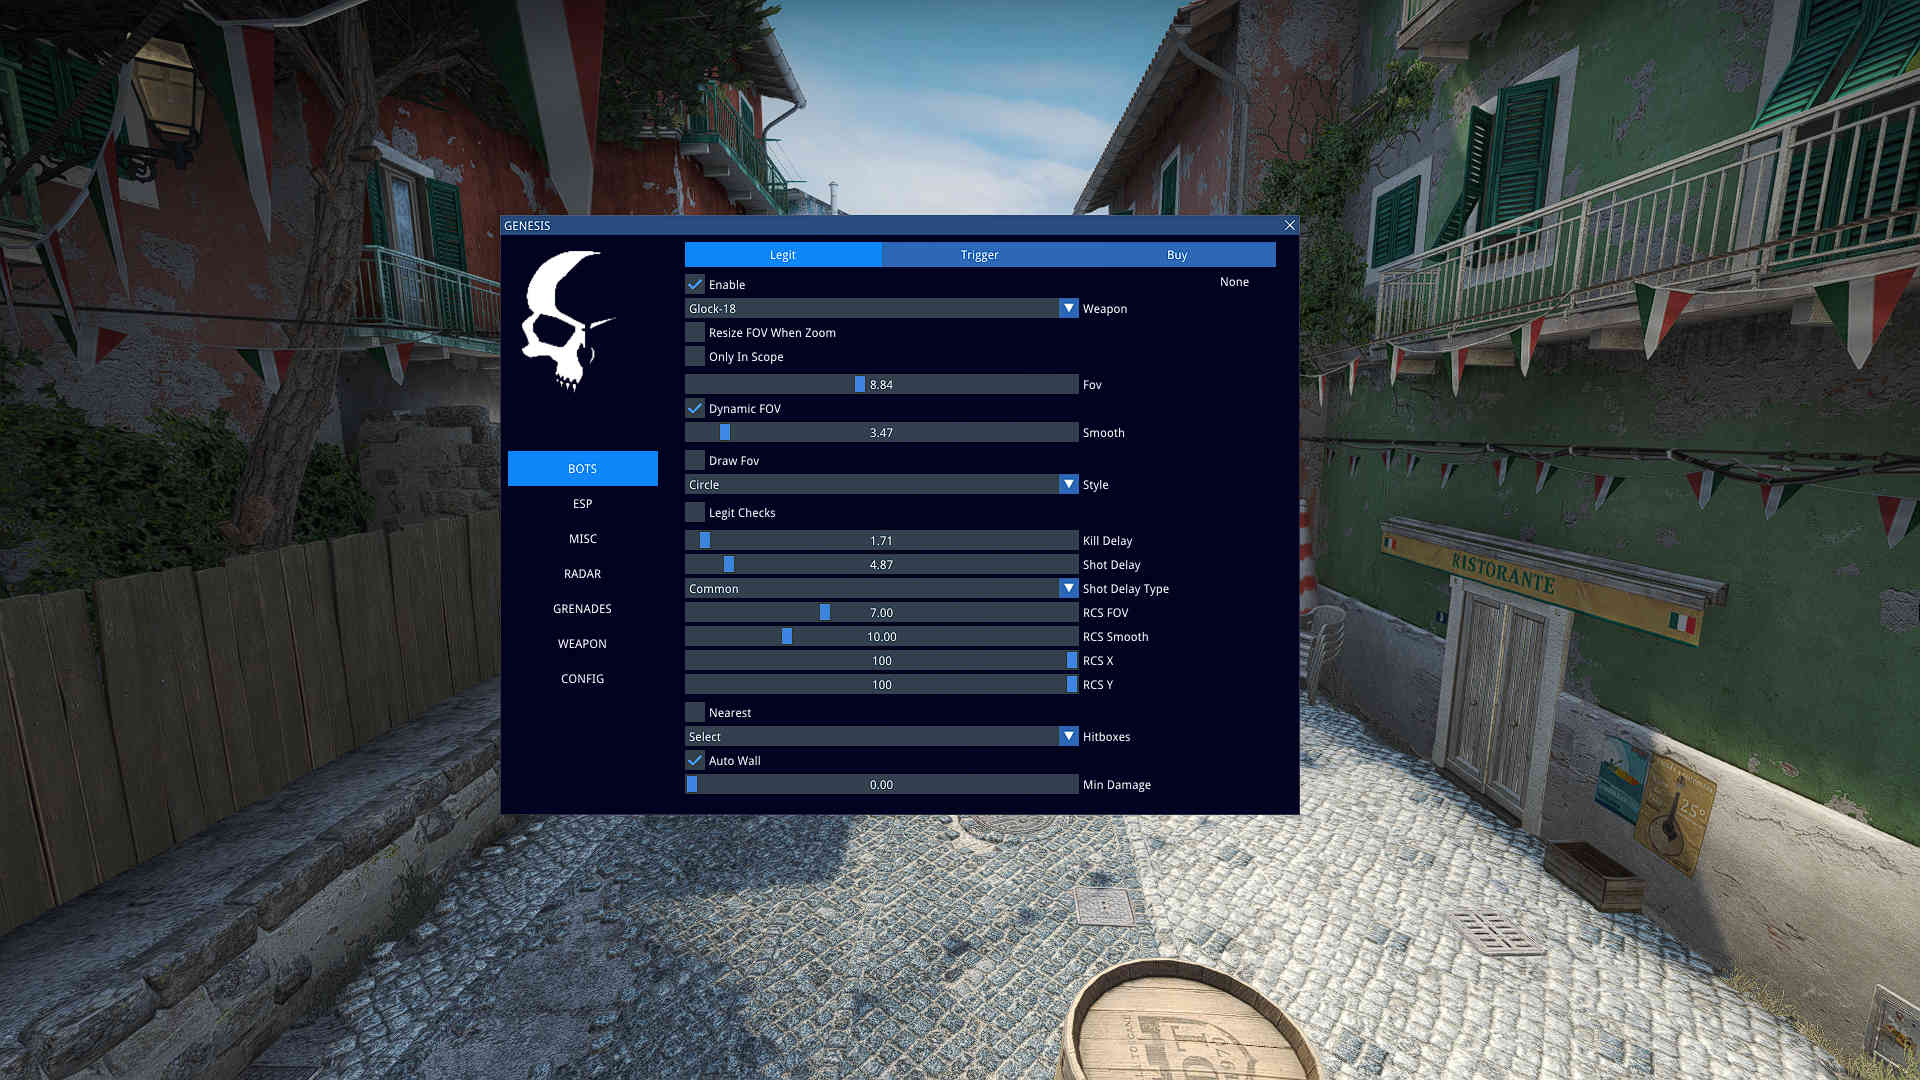Switch to Trigger tab
Viewport: 1920px width, 1080px height.
pos(978,253)
